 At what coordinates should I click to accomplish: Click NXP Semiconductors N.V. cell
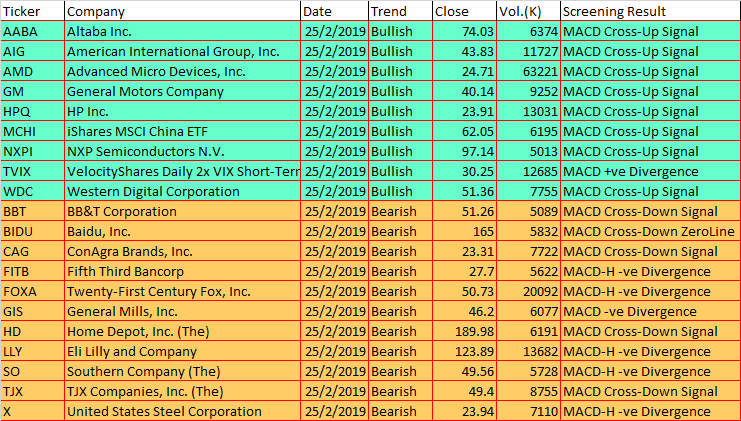(182, 151)
